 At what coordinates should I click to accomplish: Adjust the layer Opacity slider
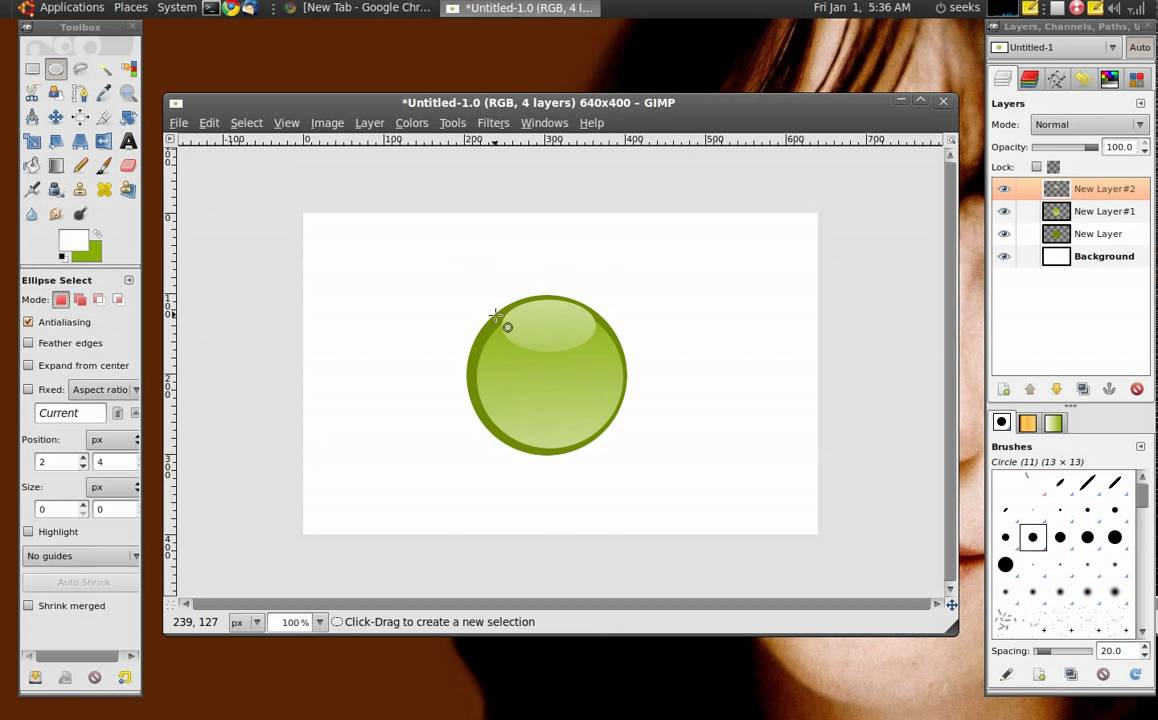1065,148
